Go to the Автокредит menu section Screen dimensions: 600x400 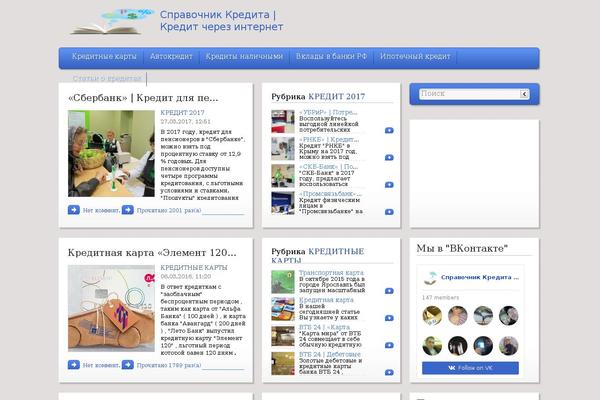[x=171, y=56]
